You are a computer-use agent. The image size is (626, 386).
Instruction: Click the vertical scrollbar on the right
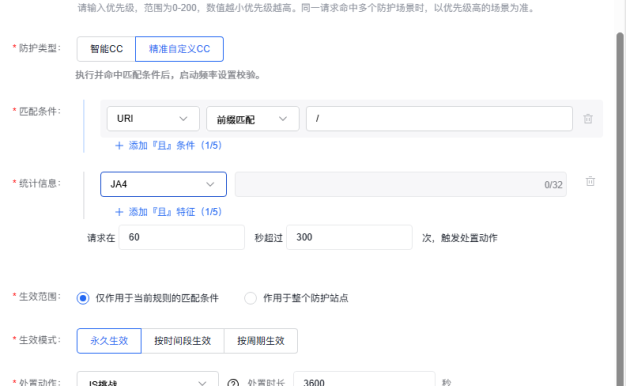[620, 208]
